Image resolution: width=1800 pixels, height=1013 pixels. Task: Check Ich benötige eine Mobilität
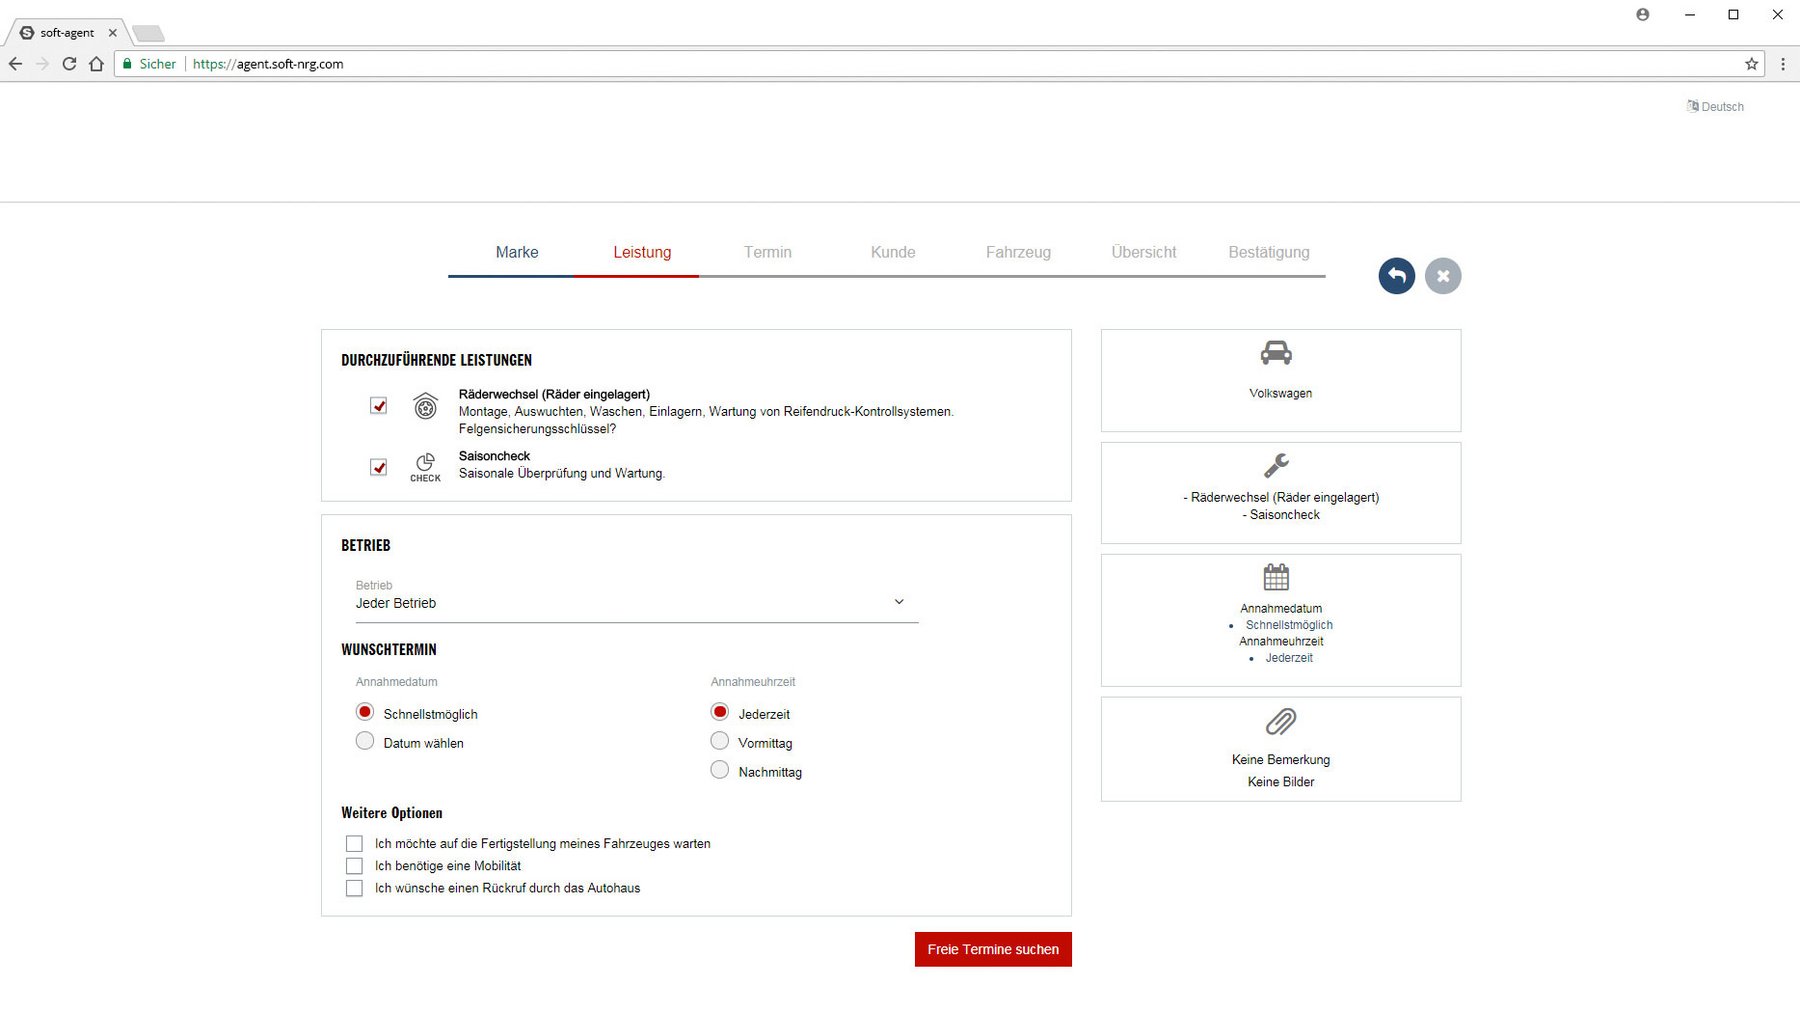[354, 866]
